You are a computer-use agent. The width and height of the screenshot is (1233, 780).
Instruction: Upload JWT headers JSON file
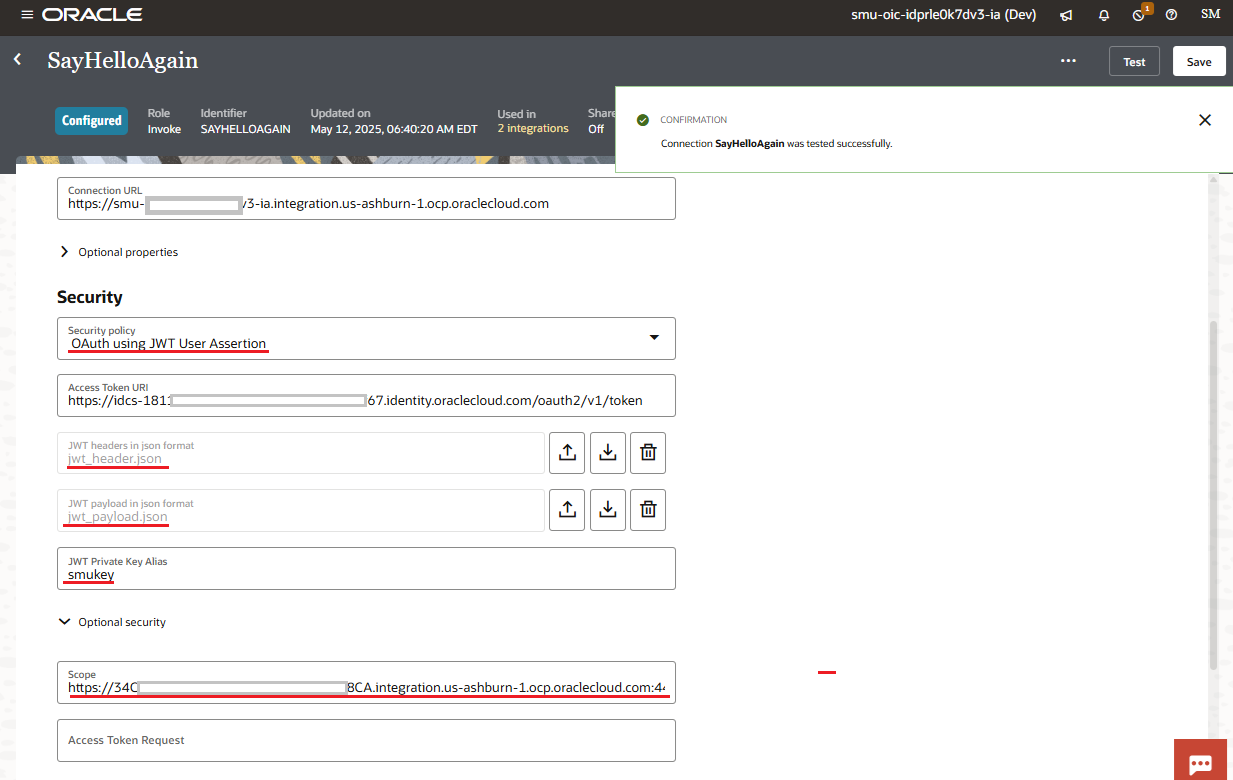click(567, 453)
